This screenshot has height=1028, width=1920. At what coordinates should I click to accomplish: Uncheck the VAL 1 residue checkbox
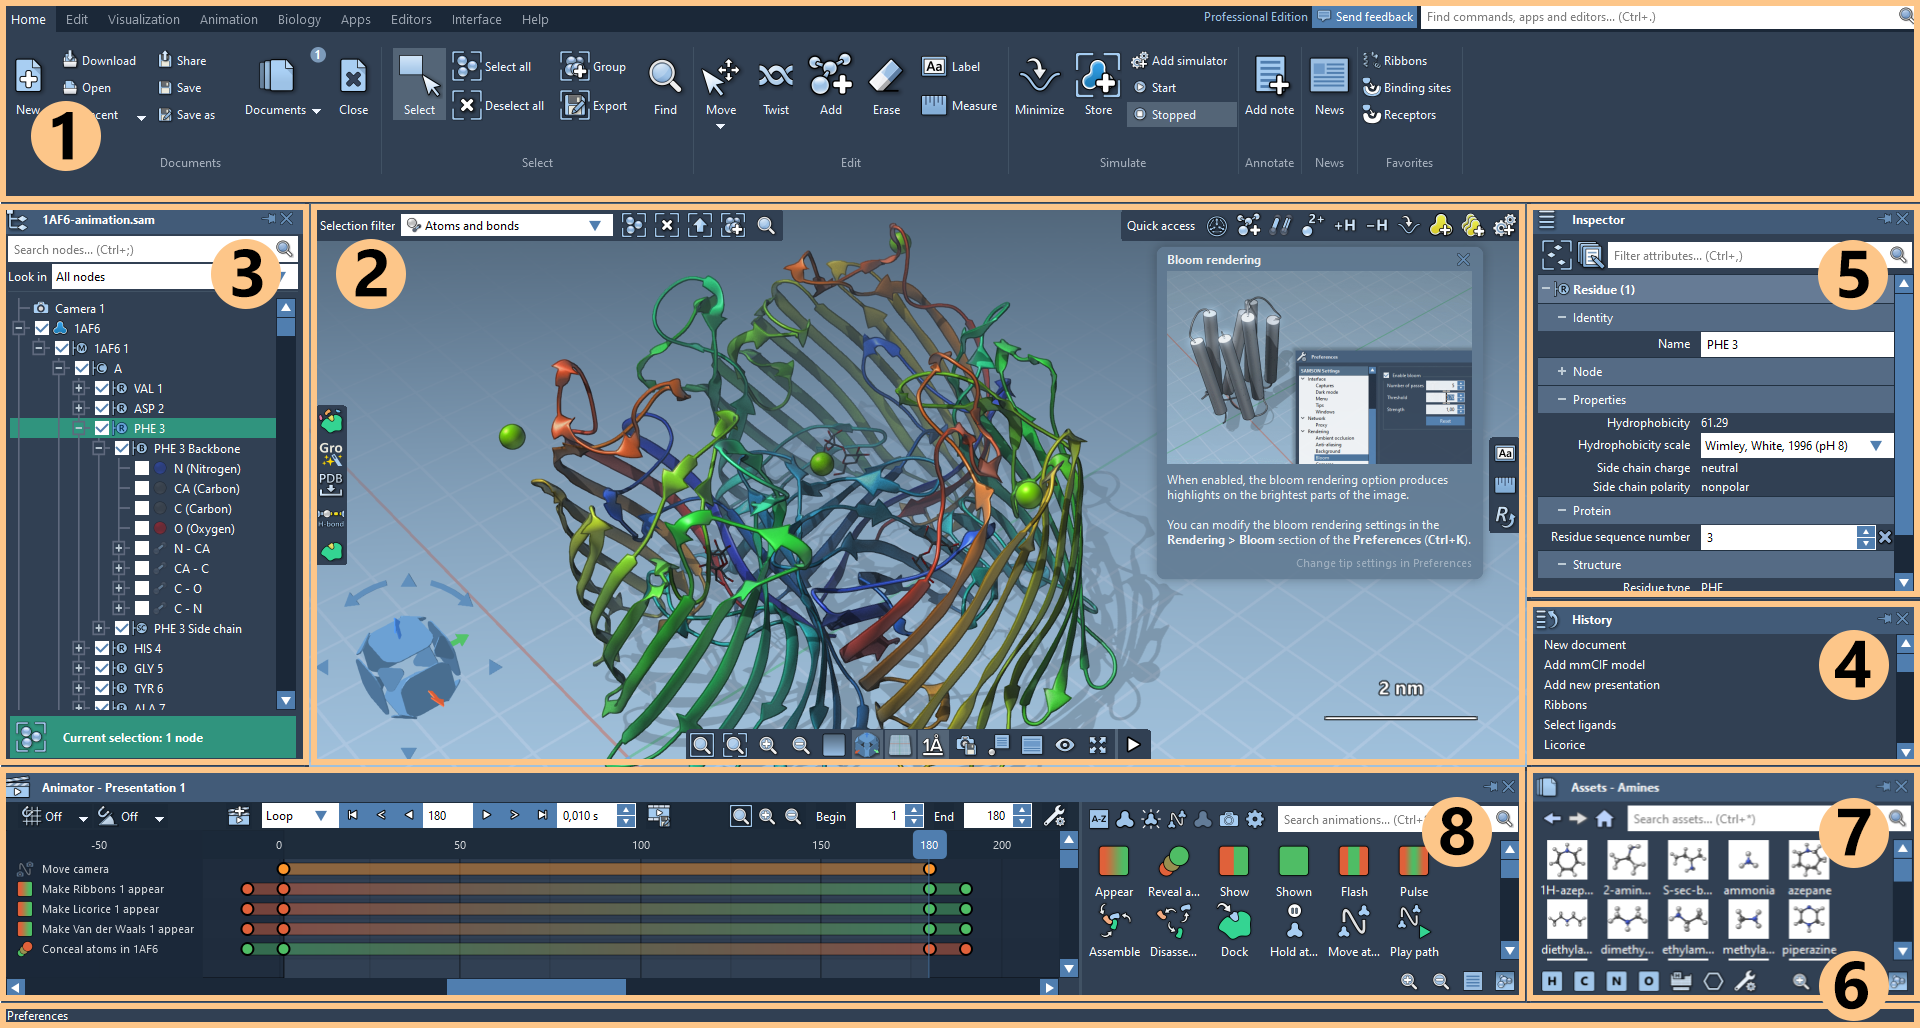pos(102,389)
